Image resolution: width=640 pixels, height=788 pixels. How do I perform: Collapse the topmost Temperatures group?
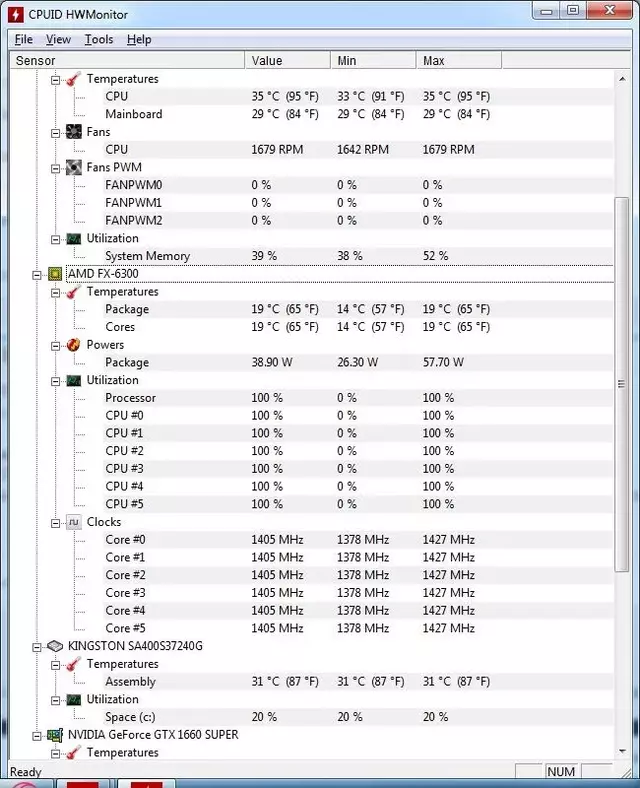(56, 80)
